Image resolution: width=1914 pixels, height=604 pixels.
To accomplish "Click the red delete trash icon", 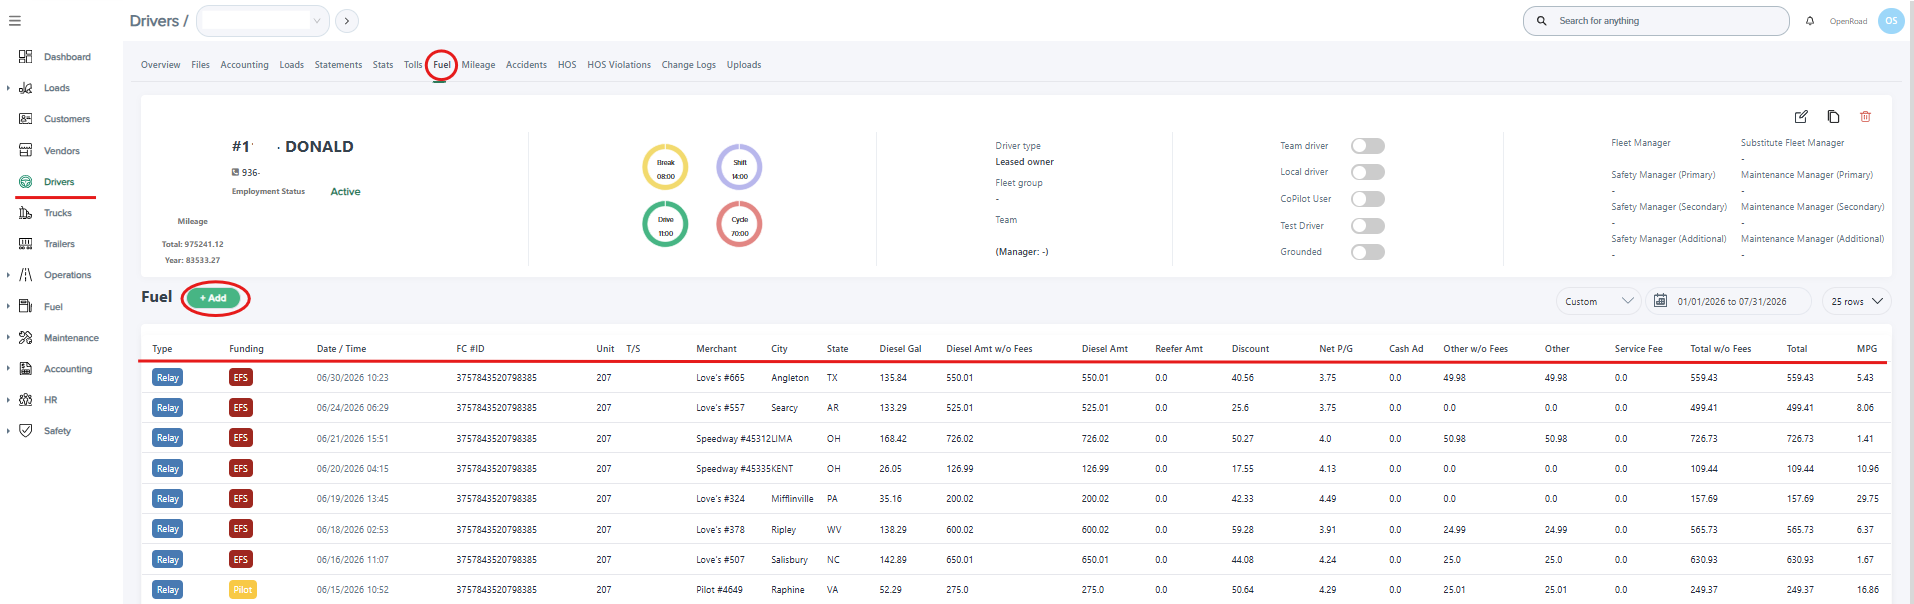I will (x=1865, y=117).
